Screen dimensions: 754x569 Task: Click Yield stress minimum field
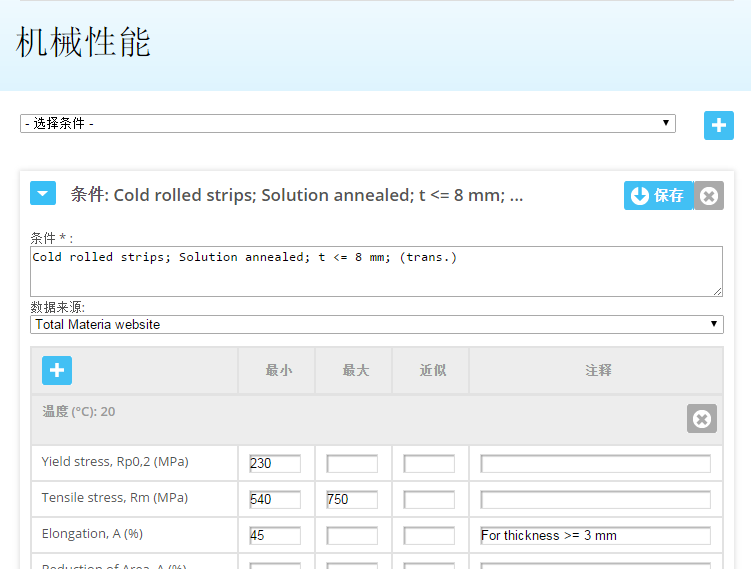tap(275, 464)
